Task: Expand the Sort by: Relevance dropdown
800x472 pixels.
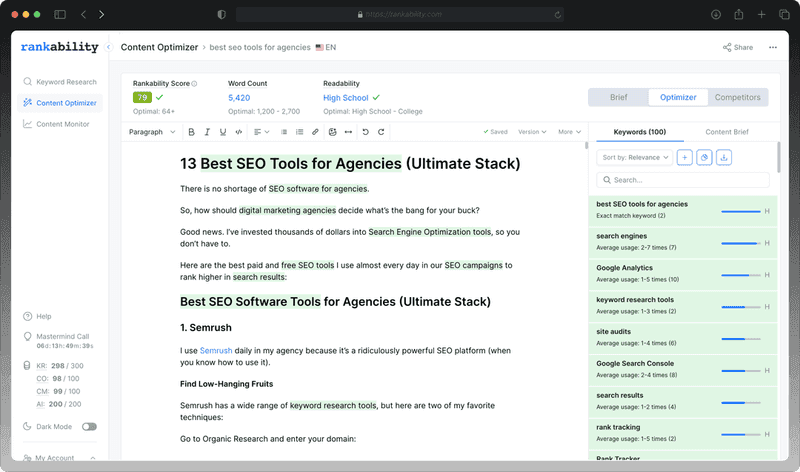Action: 633,157
